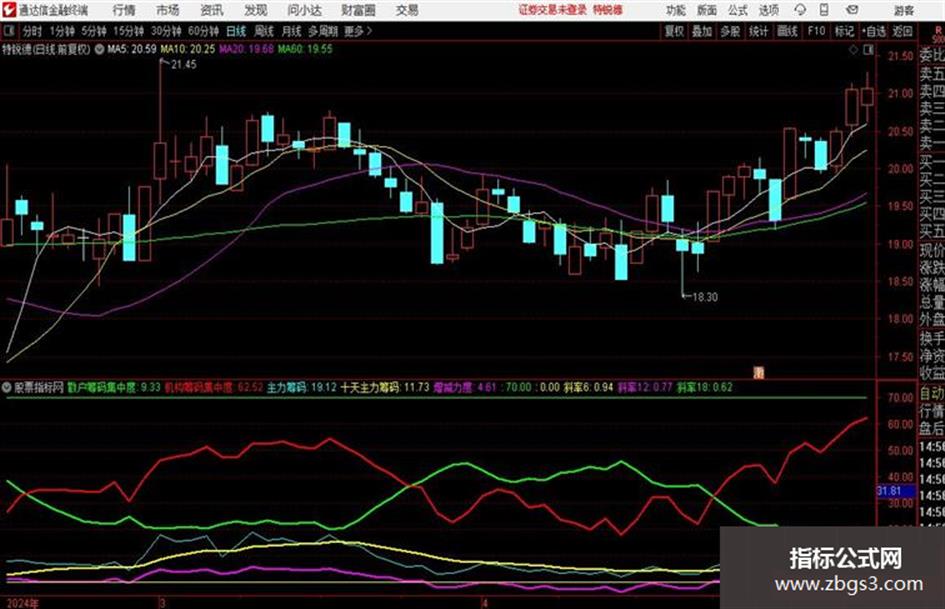This screenshot has width=945, height=609.
Task: Toggle the panel layout icon left of 分时
Action: pos(9,31)
